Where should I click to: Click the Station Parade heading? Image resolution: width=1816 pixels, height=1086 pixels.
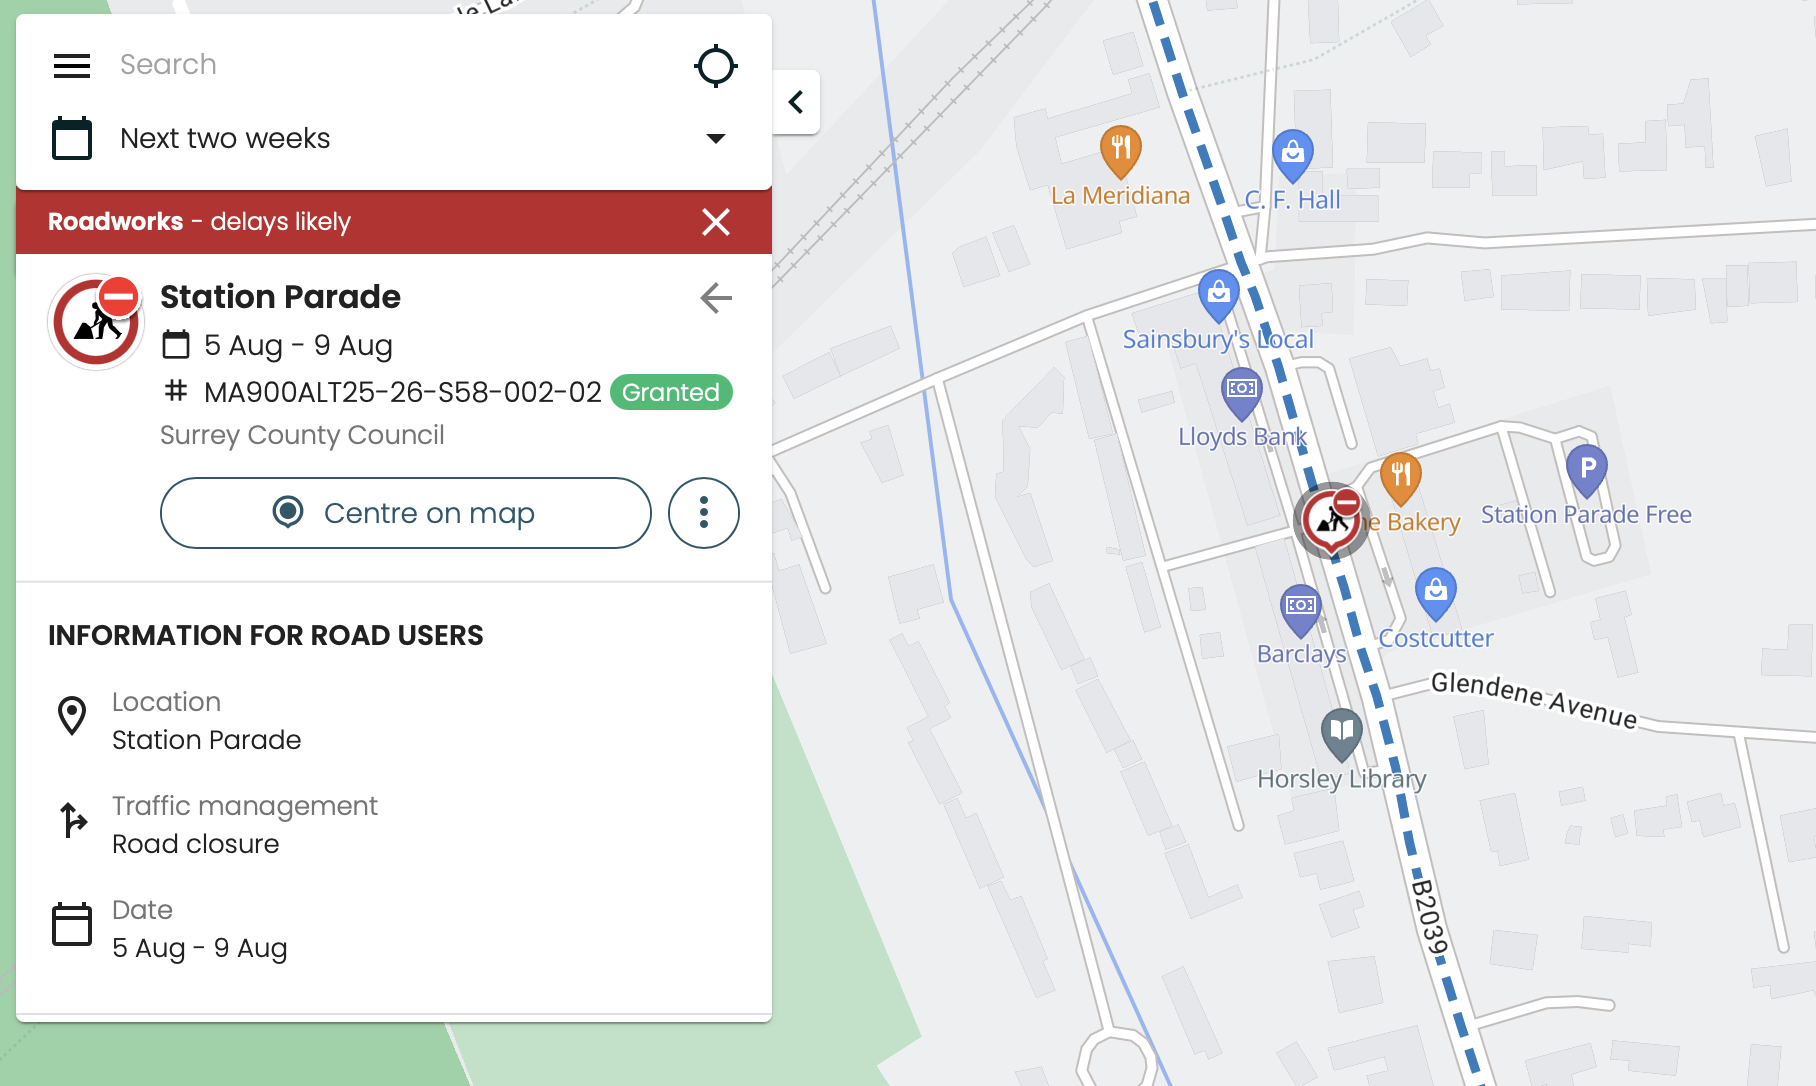(280, 297)
